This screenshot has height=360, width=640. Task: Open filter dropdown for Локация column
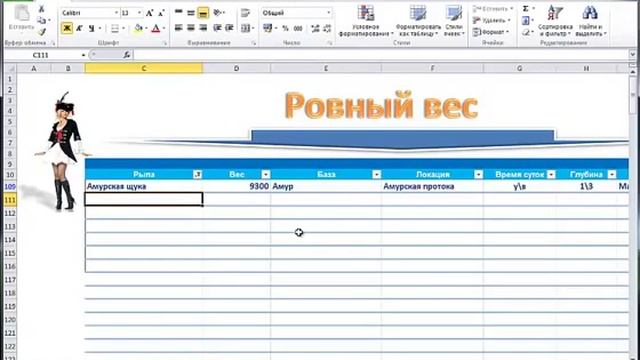pyautogui.click(x=478, y=175)
